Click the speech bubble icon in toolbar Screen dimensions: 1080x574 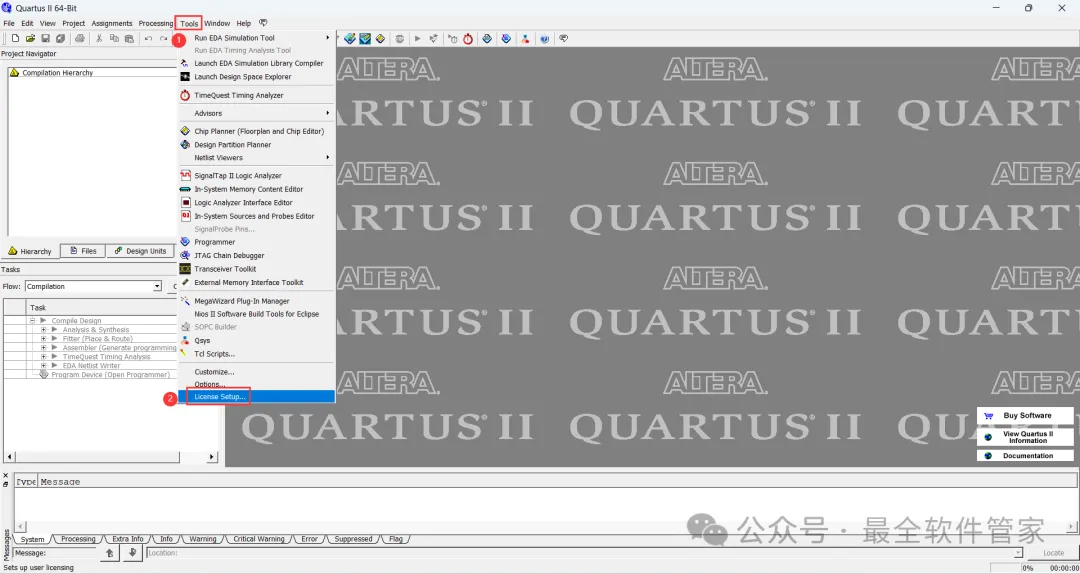[x=563, y=39]
